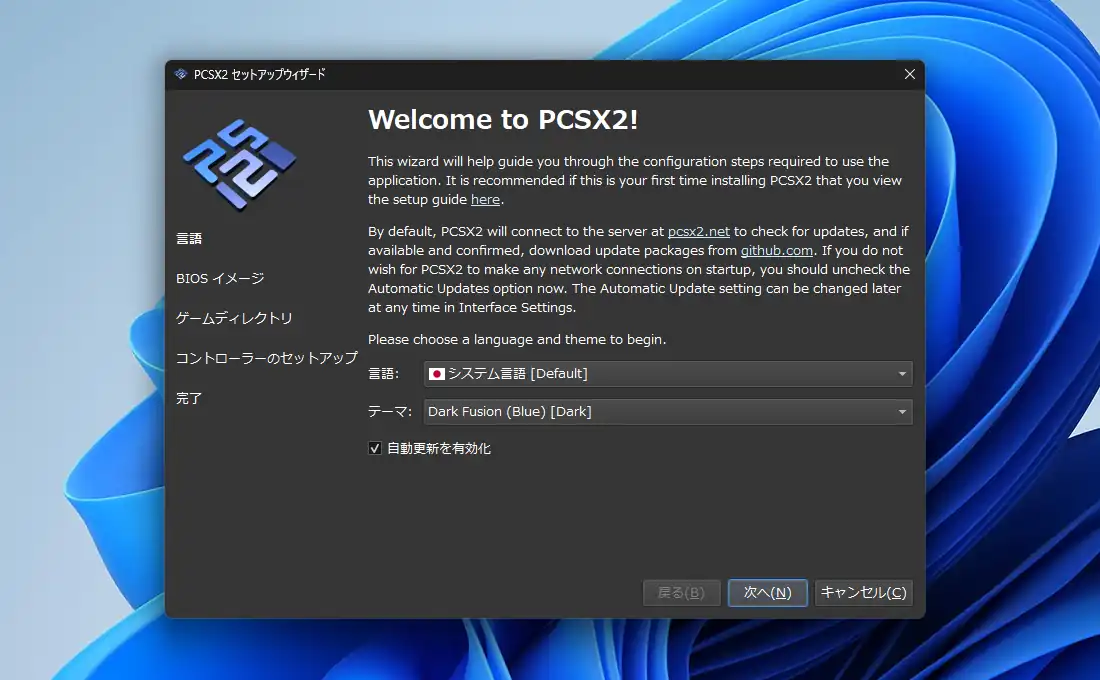Close the PCSX2 setup wizard window
The width and height of the screenshot is (1100, 680).
[909, 74]
